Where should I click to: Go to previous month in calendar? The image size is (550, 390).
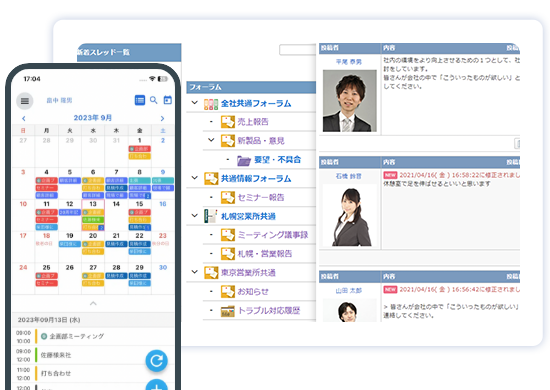point(24,119)
